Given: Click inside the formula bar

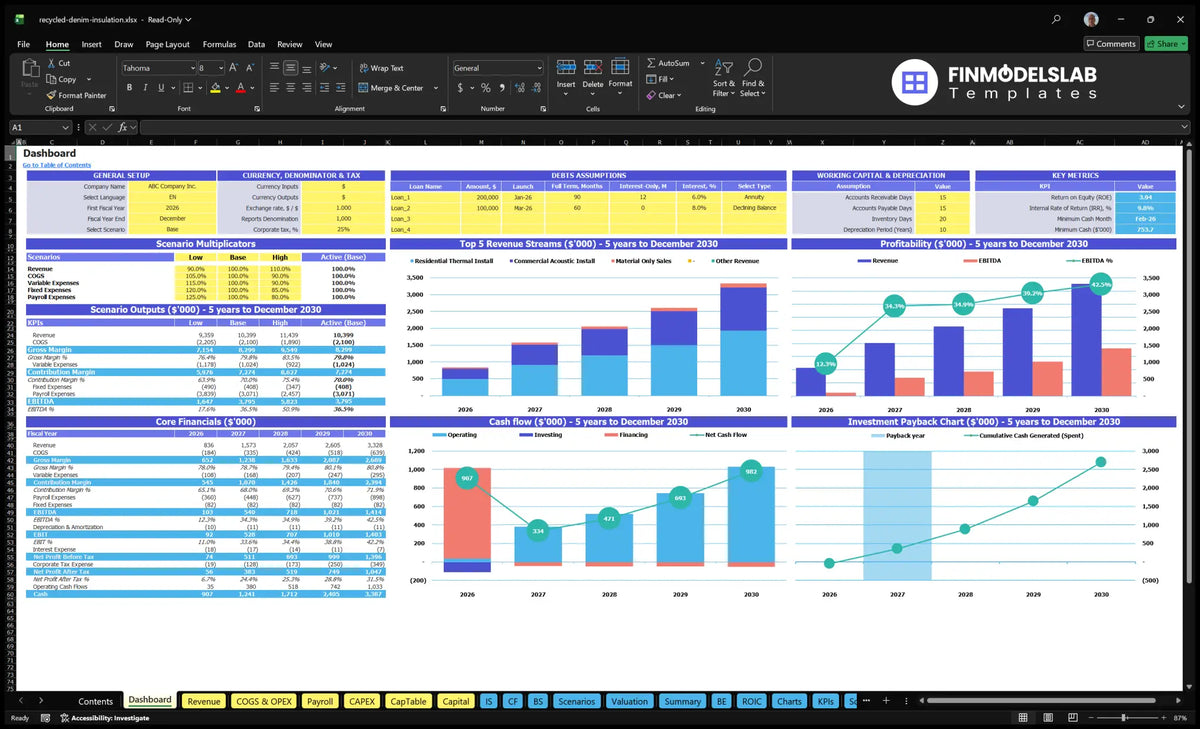Looking at the screenshot, I should point(665,127).
